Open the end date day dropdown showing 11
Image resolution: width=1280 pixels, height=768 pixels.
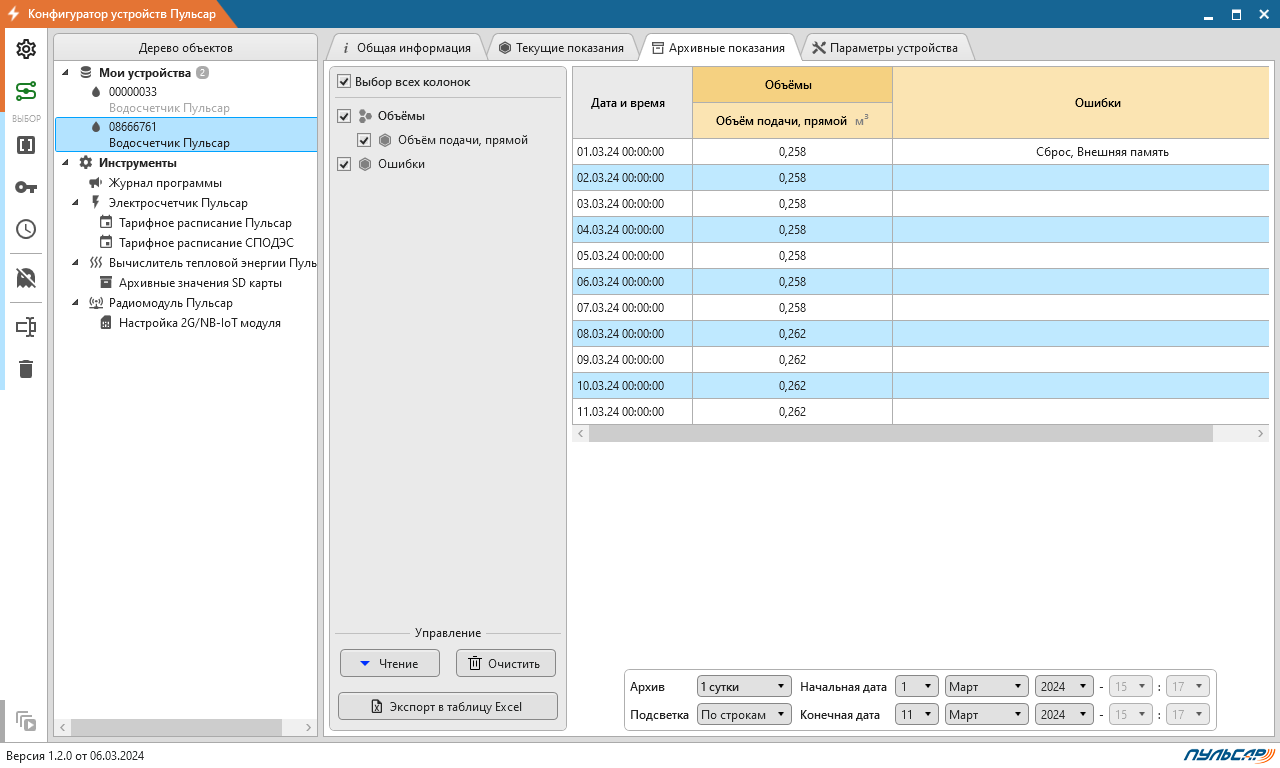point(917,715)
